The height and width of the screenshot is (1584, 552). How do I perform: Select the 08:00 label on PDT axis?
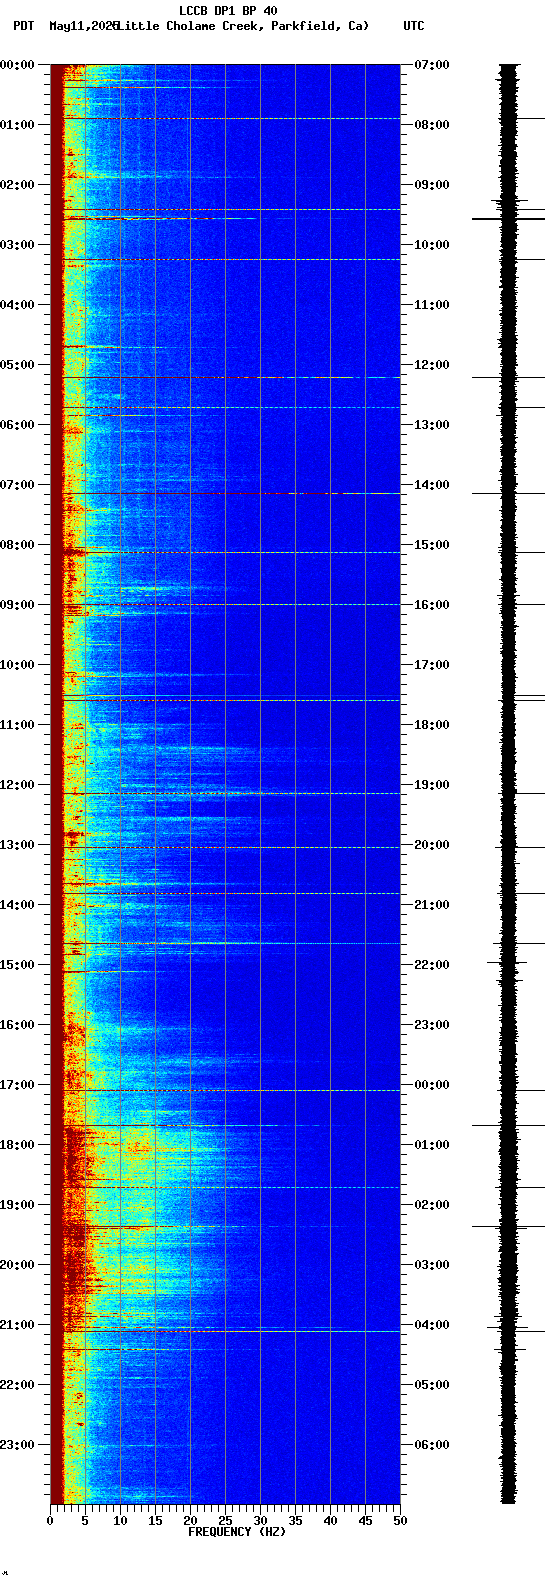18,545
